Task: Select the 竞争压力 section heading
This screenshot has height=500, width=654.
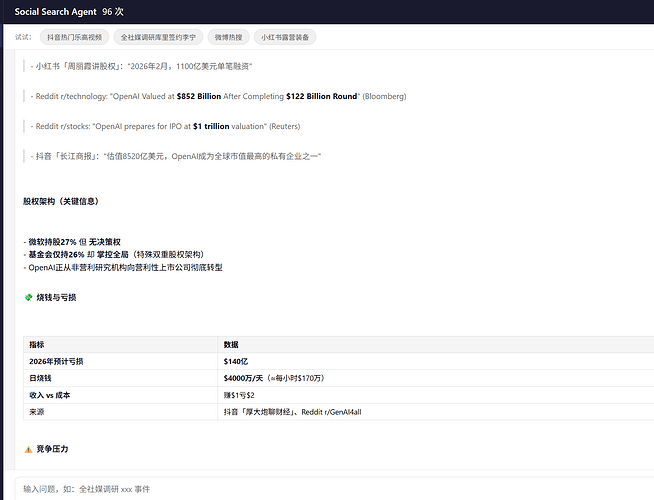Action: (x=52, y=449)
